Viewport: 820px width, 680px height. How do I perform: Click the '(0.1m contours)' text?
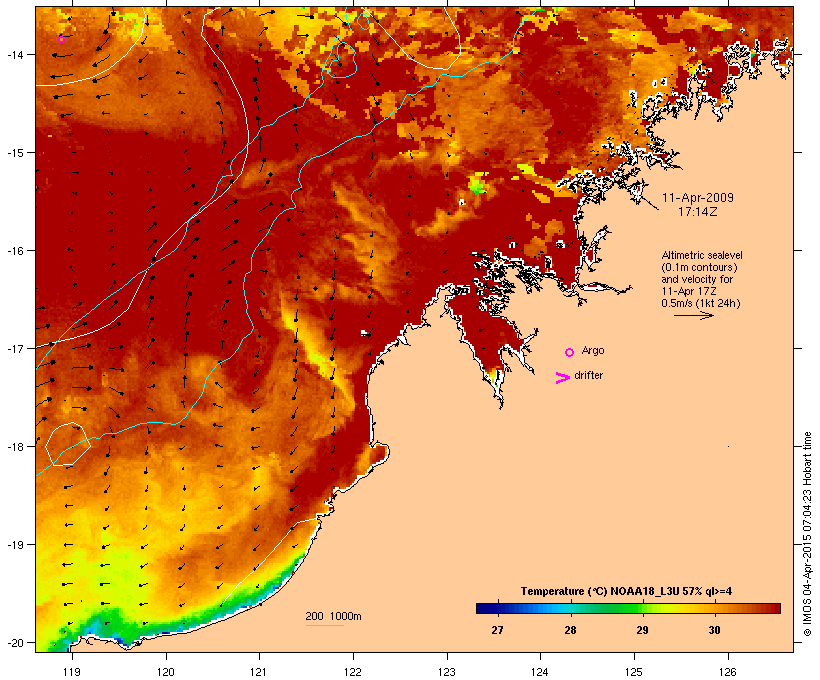click(700, 267)
